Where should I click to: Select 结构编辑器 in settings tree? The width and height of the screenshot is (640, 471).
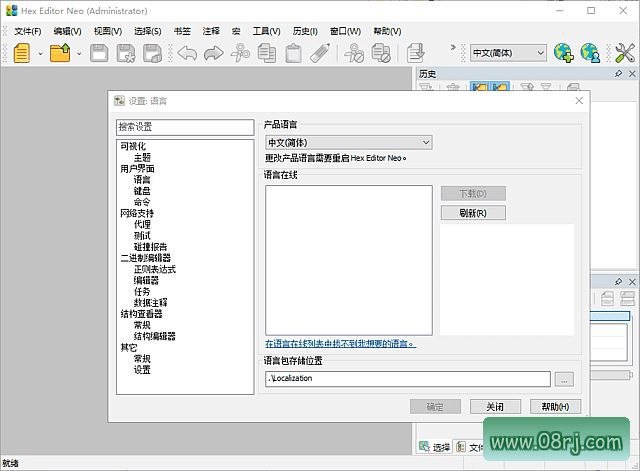coord(155,336)
